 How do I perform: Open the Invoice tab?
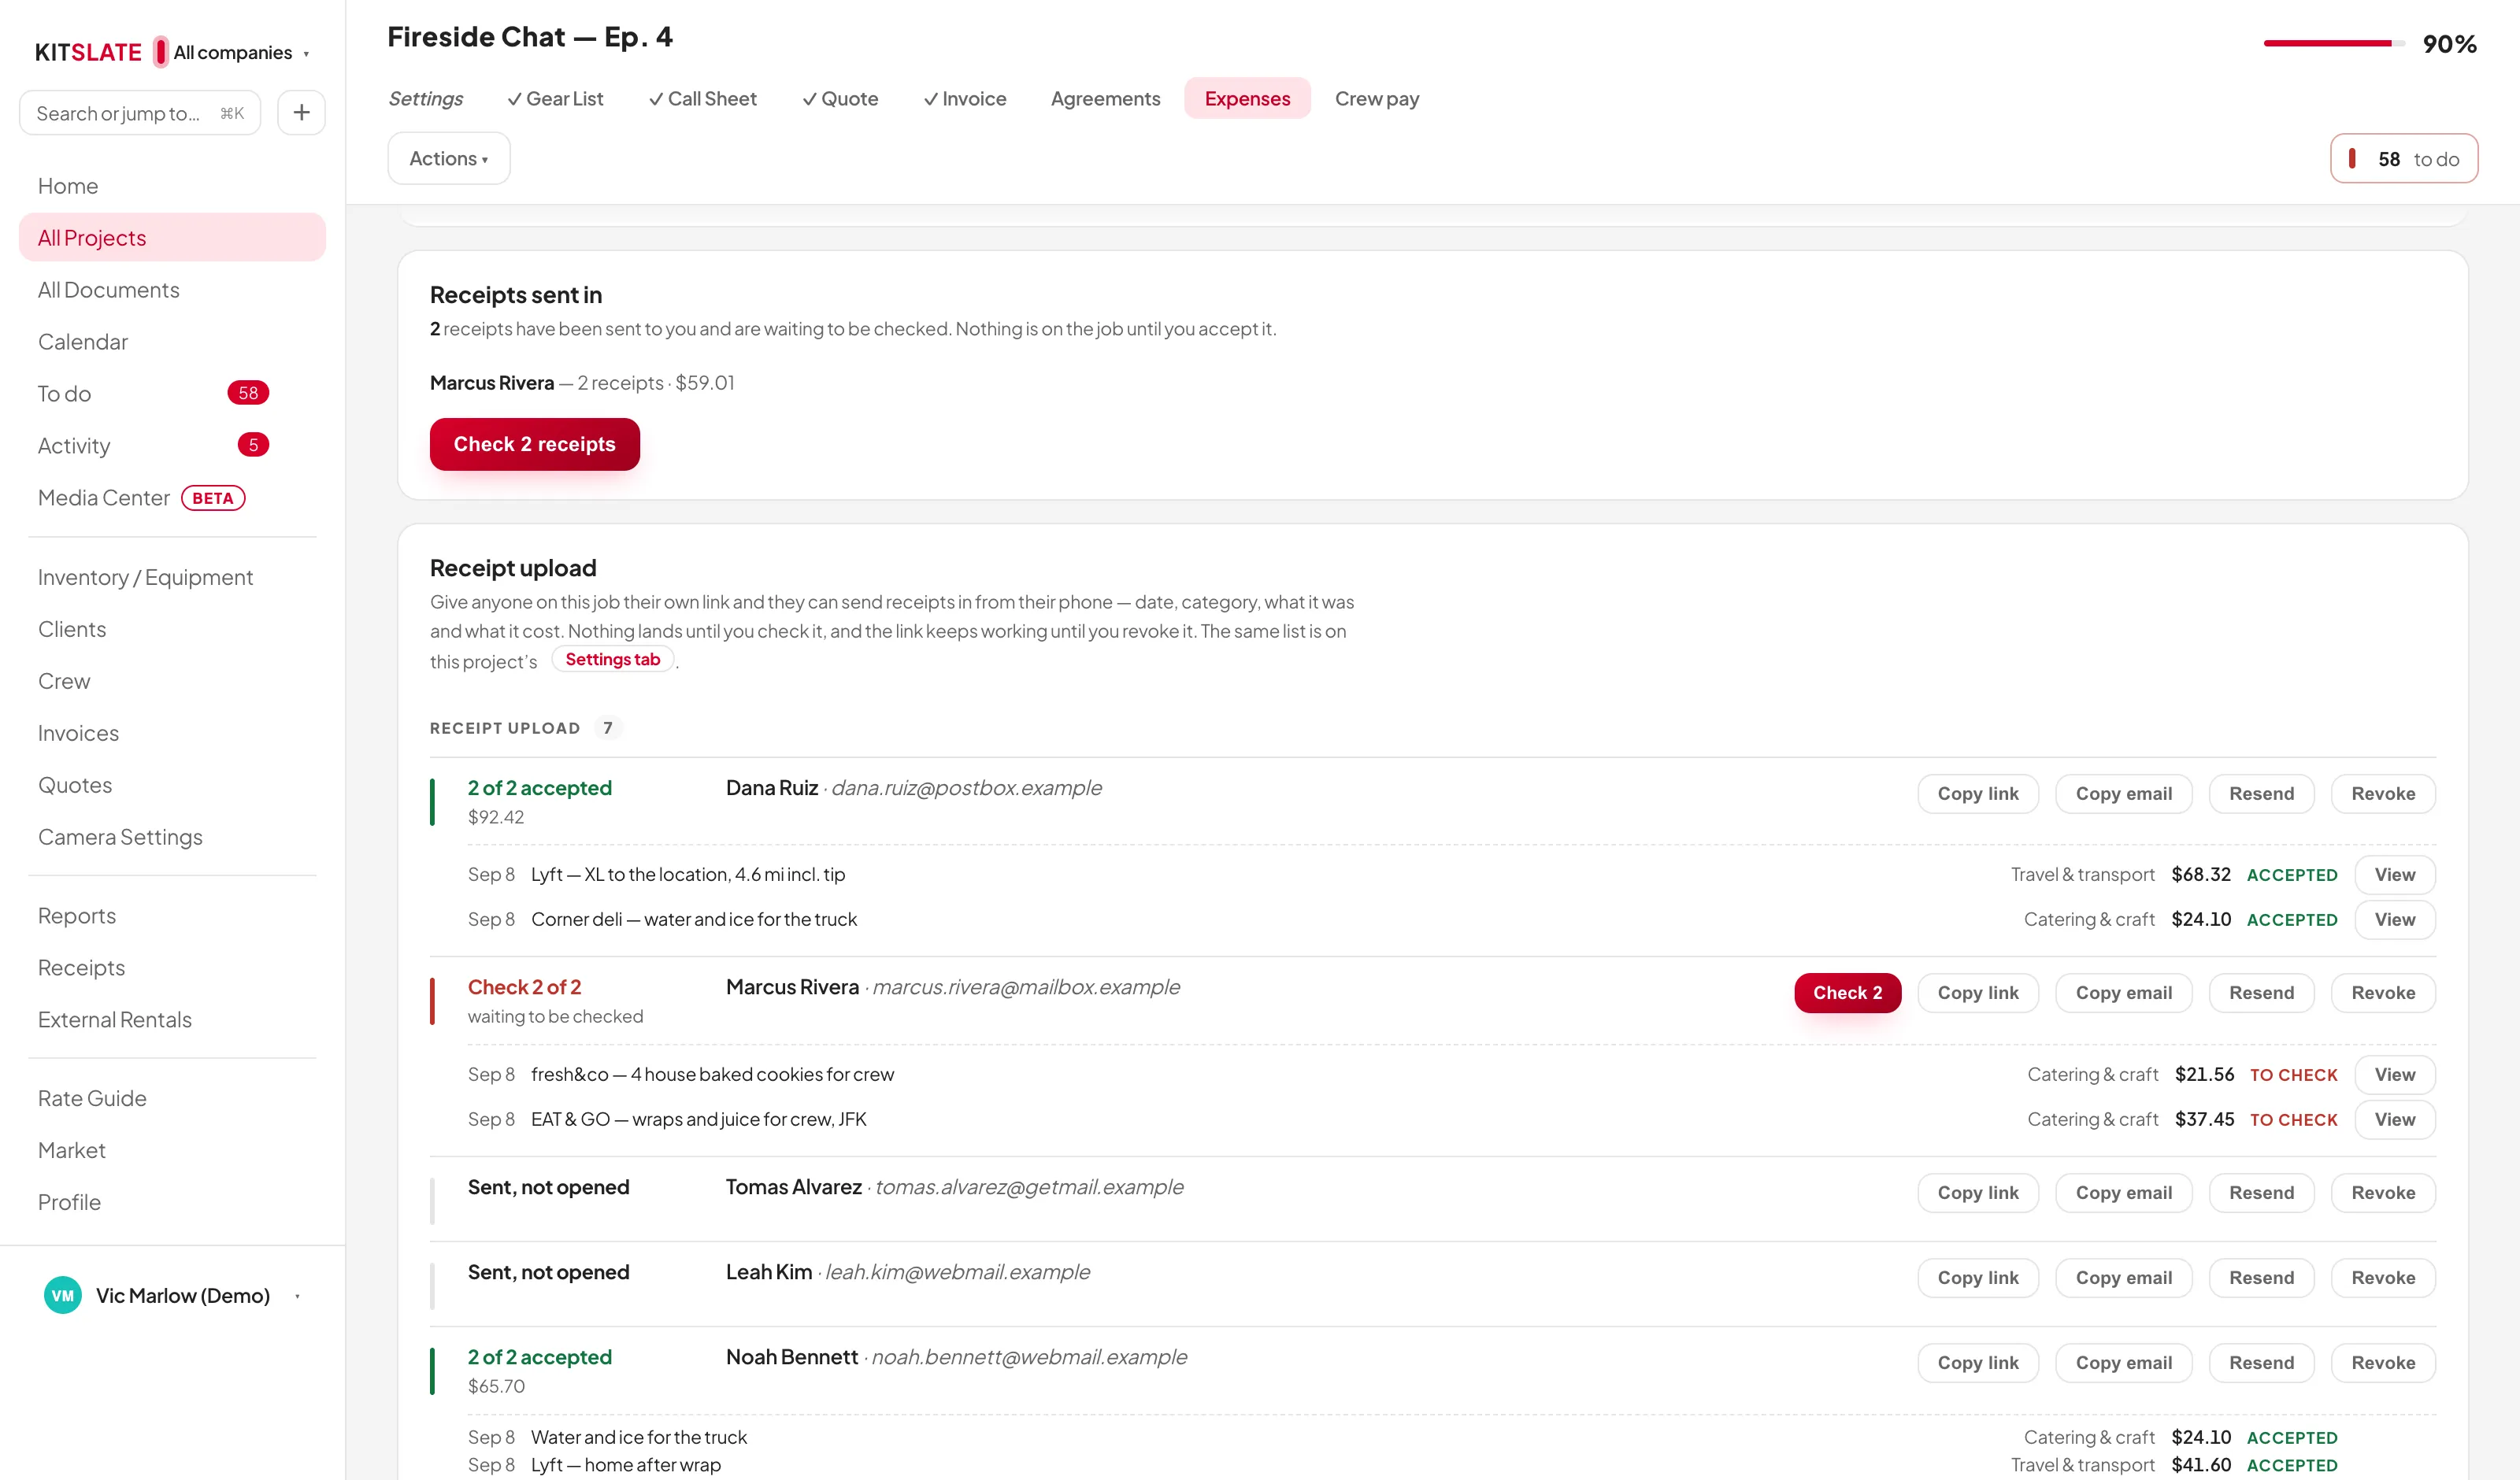[x=965, y=98]
